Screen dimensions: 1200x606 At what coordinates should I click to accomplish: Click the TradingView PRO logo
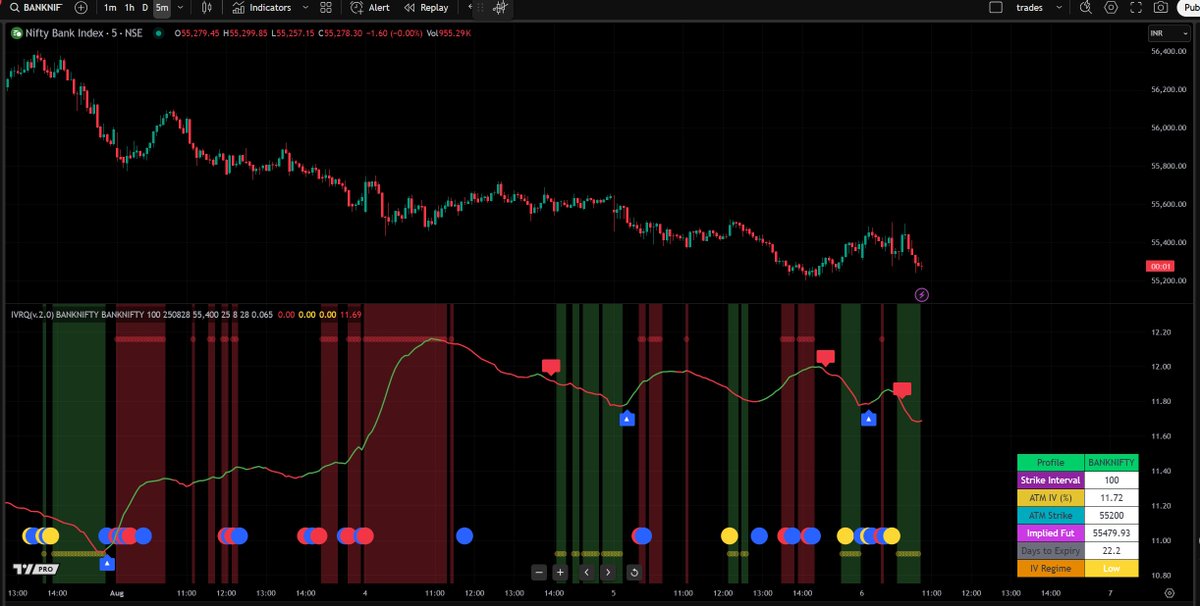[x=34, y=570]
